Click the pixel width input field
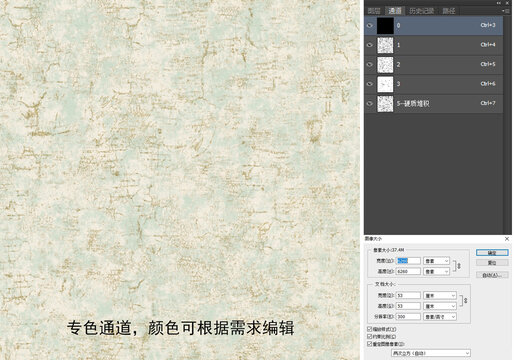 point(408,261)
